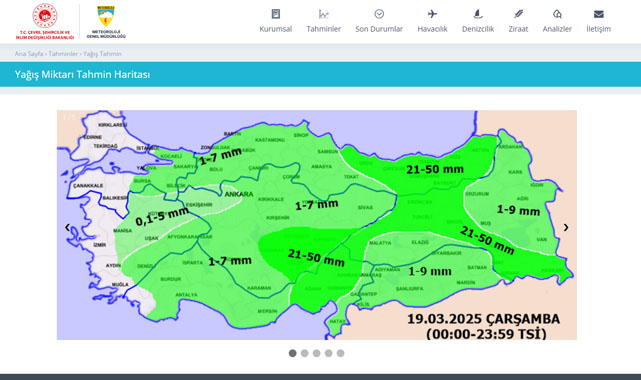Image resolution: width=641 pixels, height=380 pixels.
Task: Open the Tahminler chart icon
Action: (x=323, y=14)
